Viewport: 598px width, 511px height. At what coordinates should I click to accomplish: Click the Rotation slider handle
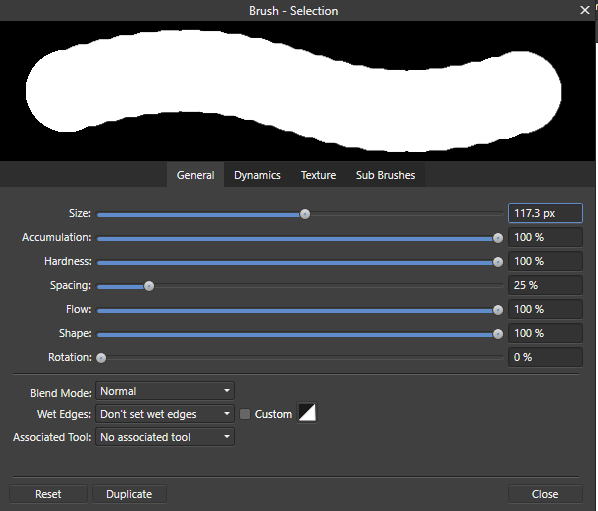point(101,358)
